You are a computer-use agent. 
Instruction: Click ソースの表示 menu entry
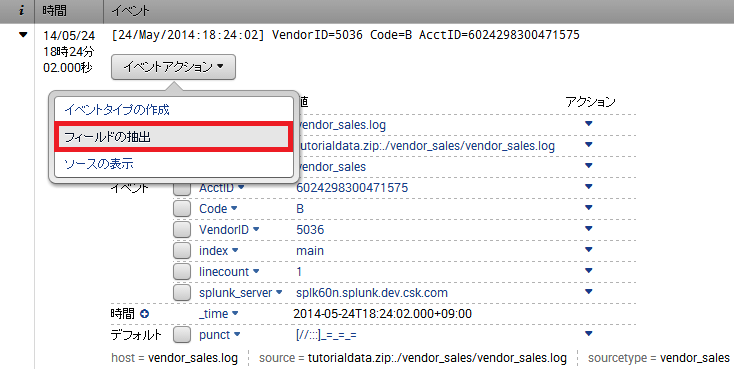pyautogui.click(x=98, y=164)
